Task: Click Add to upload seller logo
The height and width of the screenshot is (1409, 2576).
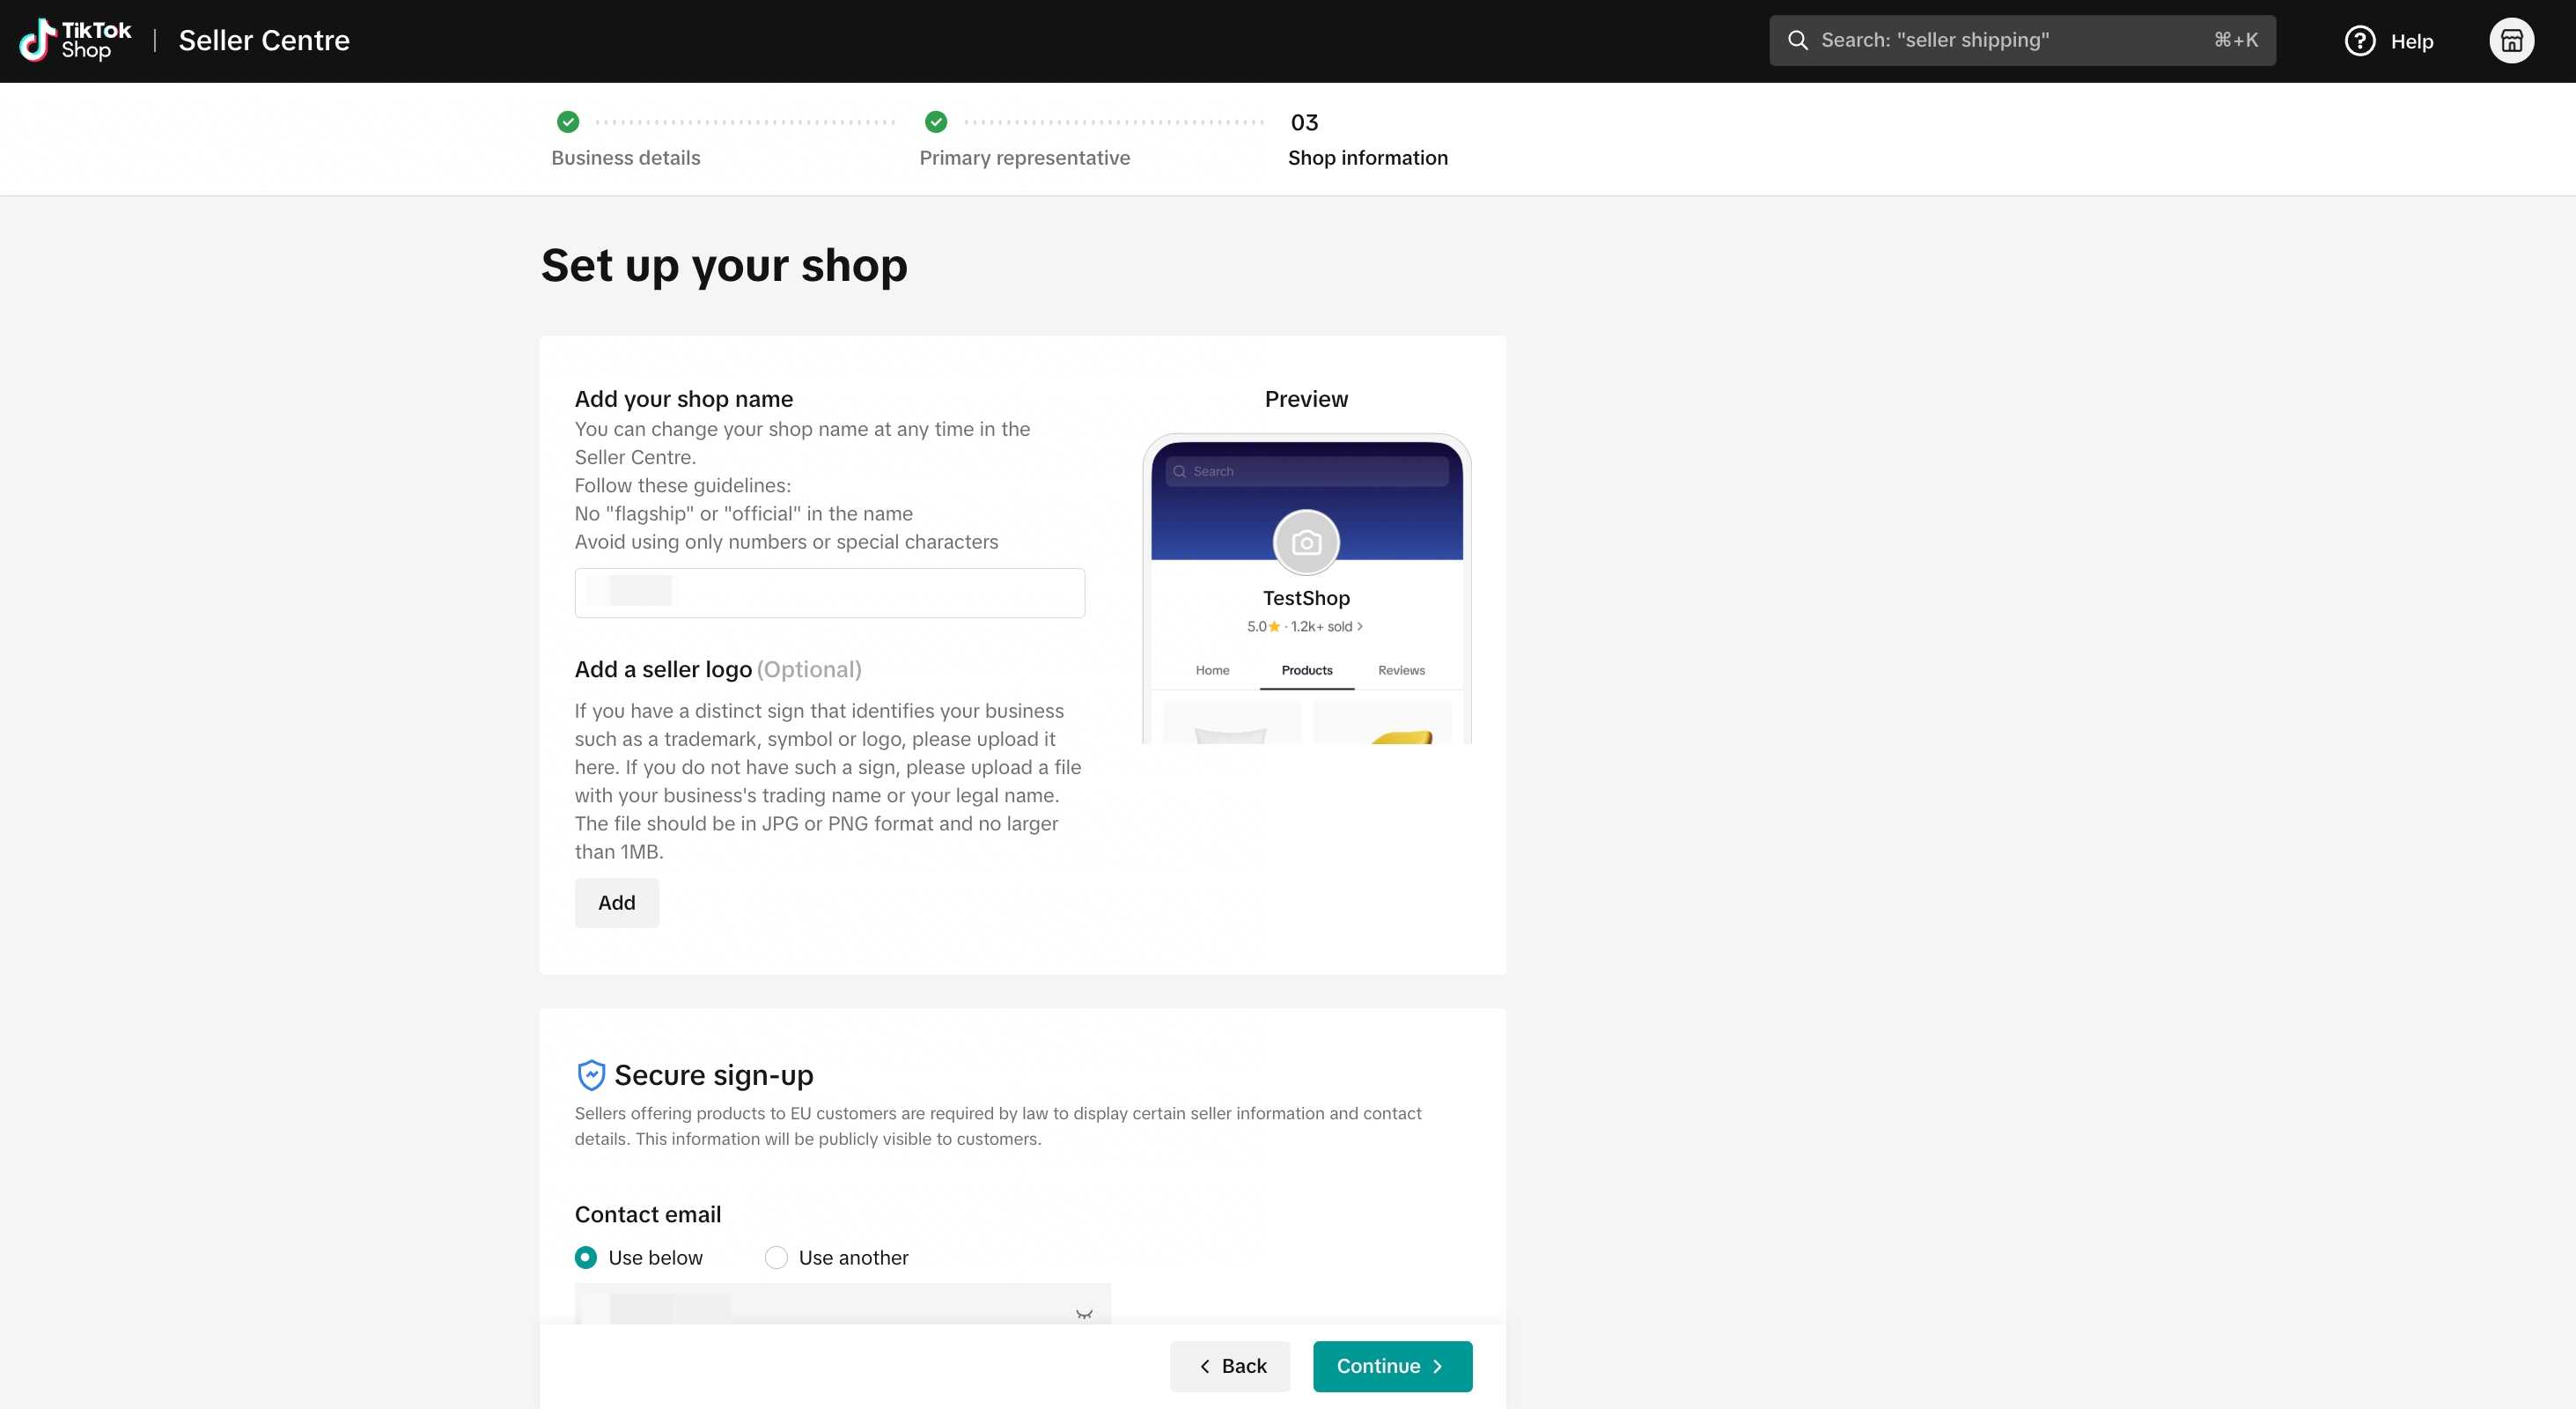Action: point(617,902)
